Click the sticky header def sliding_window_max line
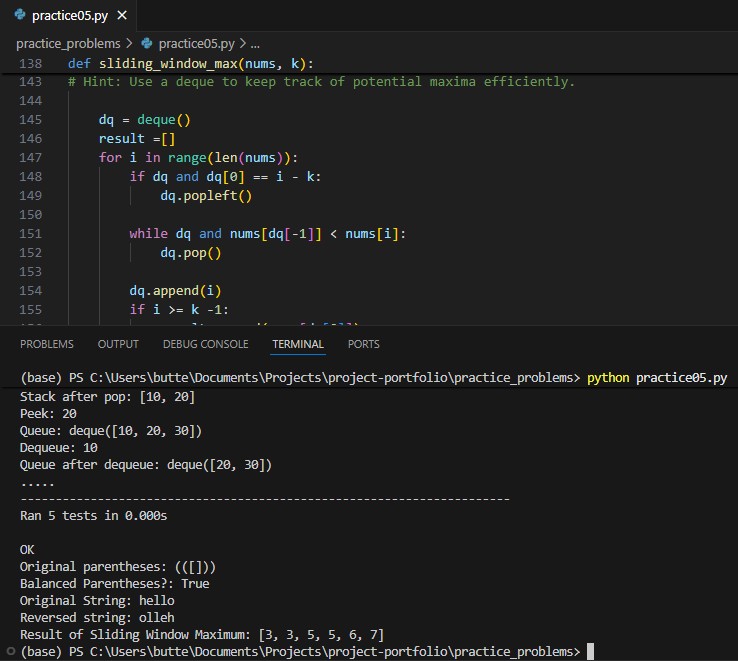Image resolution: width=738 pixels, height=661 pixels. [x=191, y=64]
